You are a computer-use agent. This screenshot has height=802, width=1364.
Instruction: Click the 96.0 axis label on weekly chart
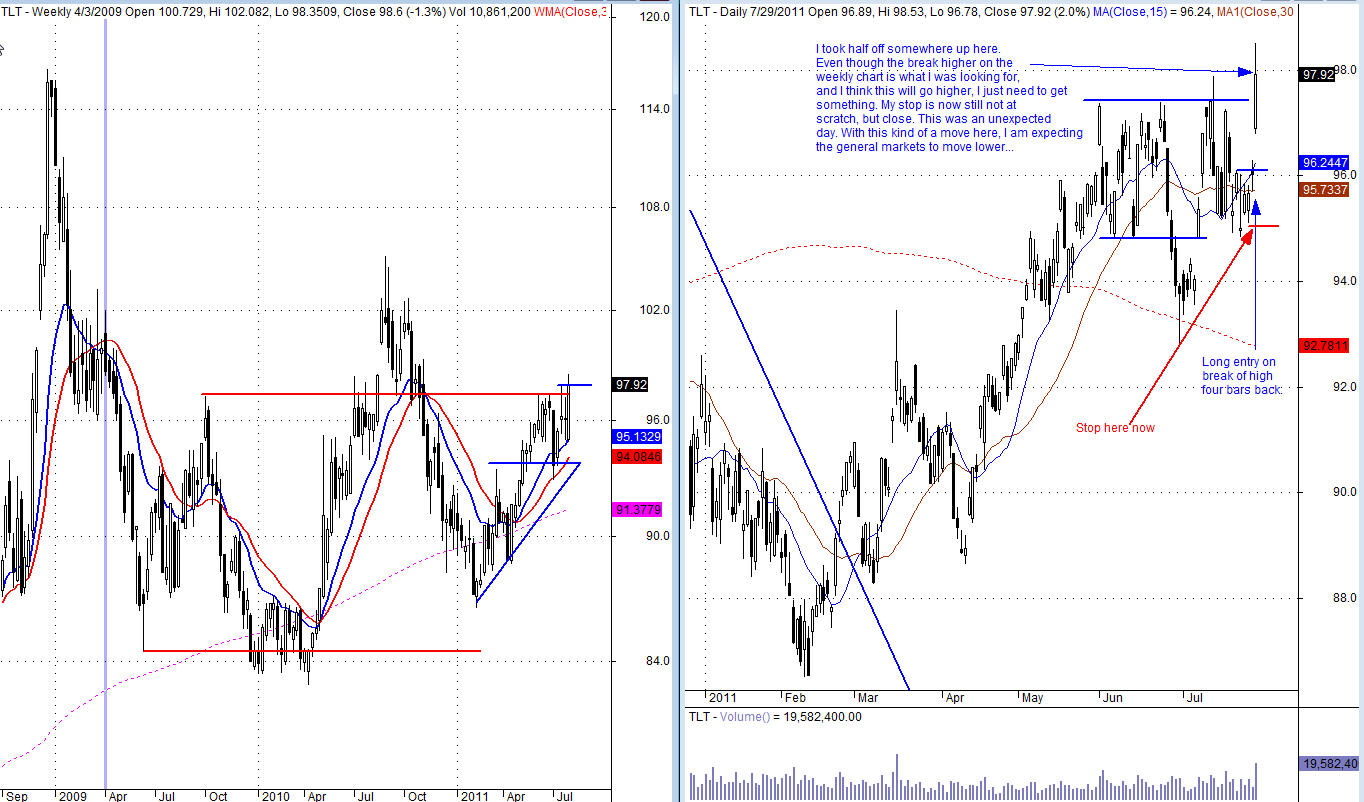656,420
